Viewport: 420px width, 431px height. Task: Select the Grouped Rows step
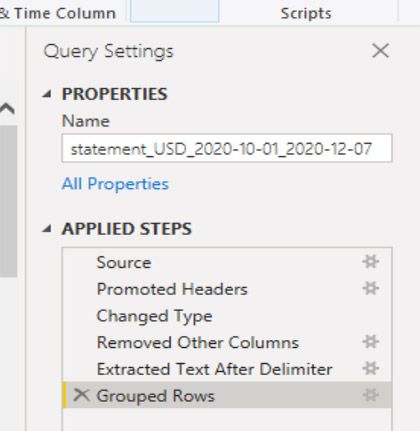point(227,395)
